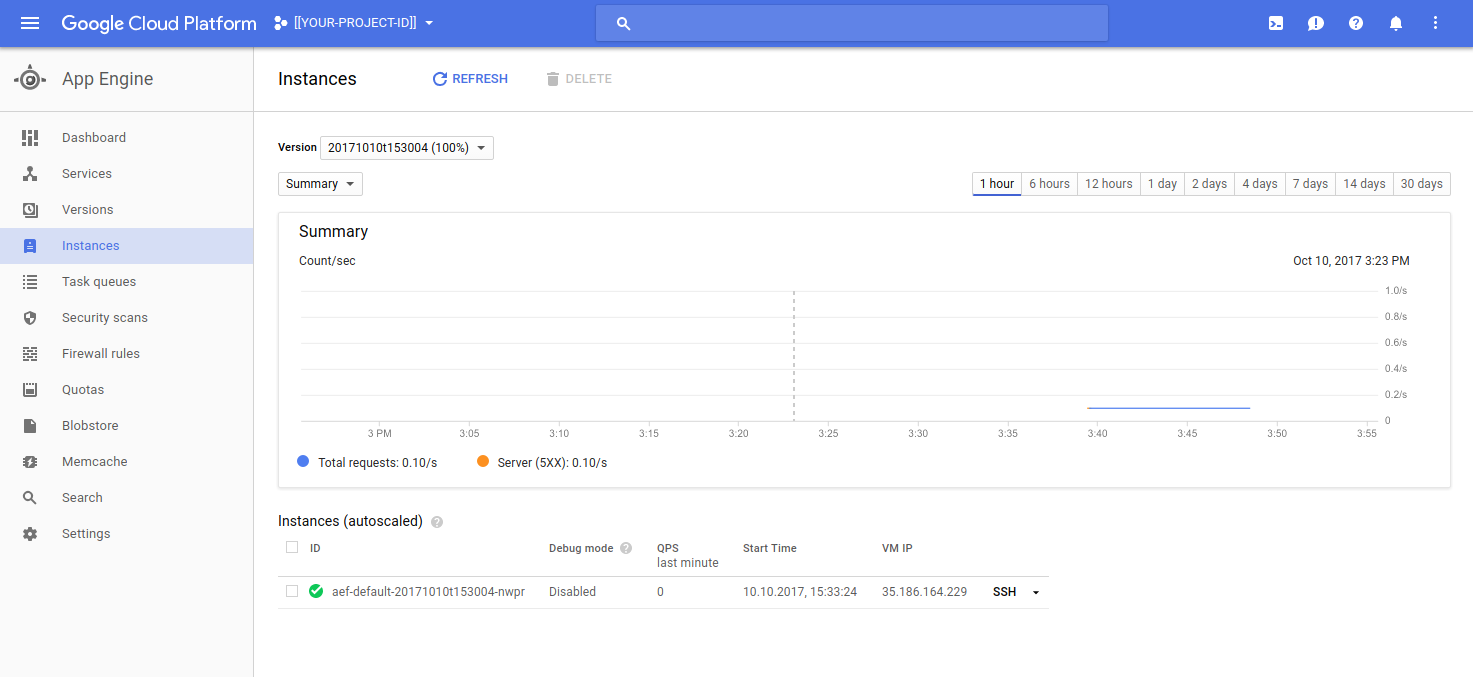Click the App Engine logo icon

click(30, 79)
